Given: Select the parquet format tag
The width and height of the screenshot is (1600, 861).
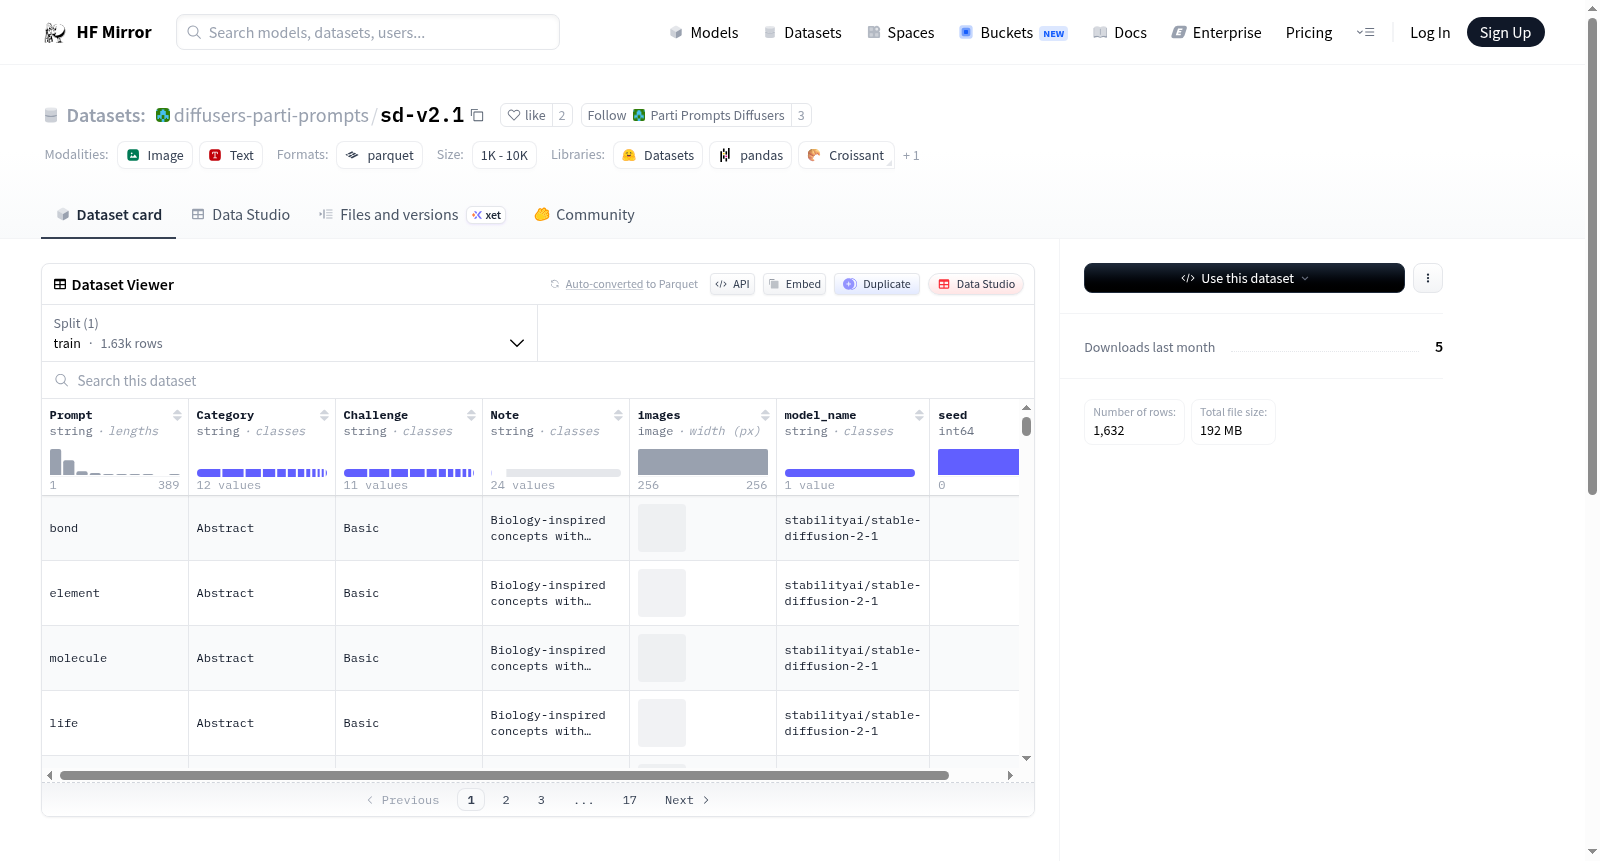Looking at the screenshot, I should click(x=380, y=155).
